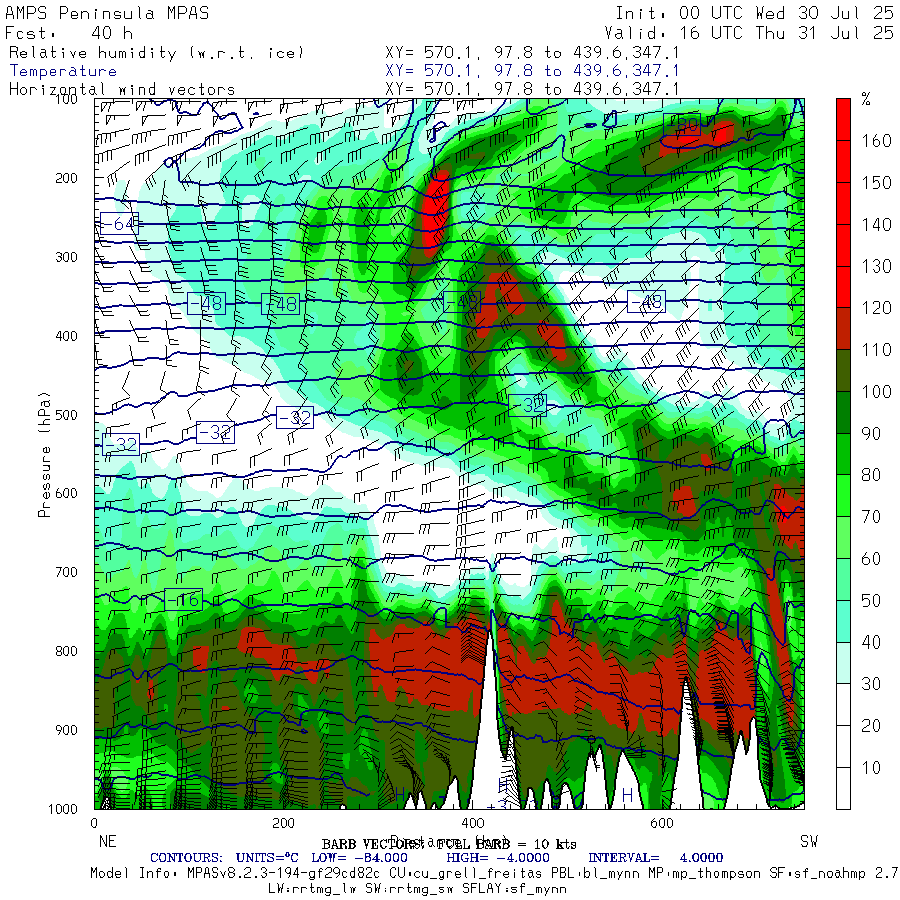
Task: Click the colorbar label '160'
Action: coord(876,141)
